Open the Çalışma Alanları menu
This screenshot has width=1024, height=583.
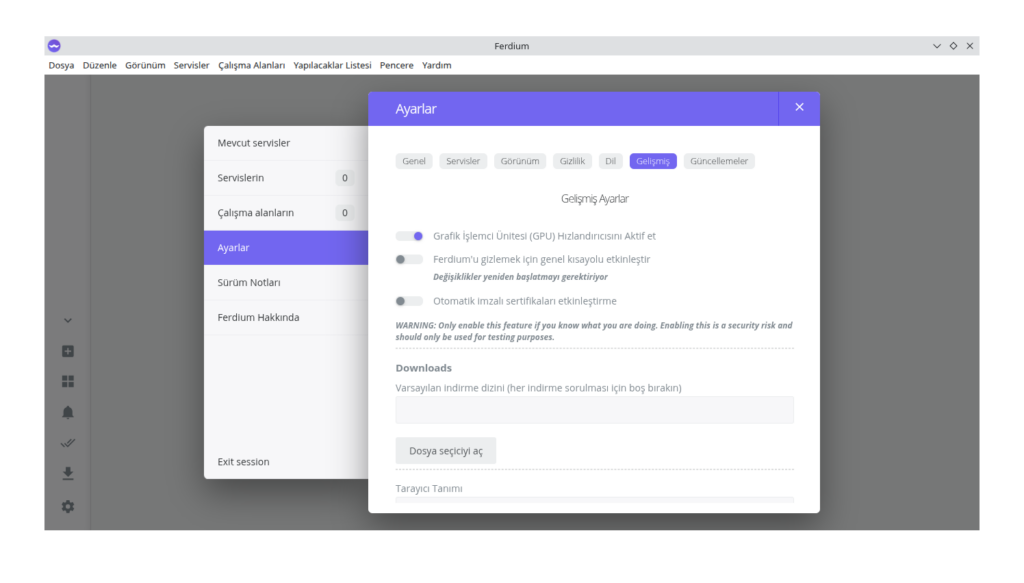(251, 65)
